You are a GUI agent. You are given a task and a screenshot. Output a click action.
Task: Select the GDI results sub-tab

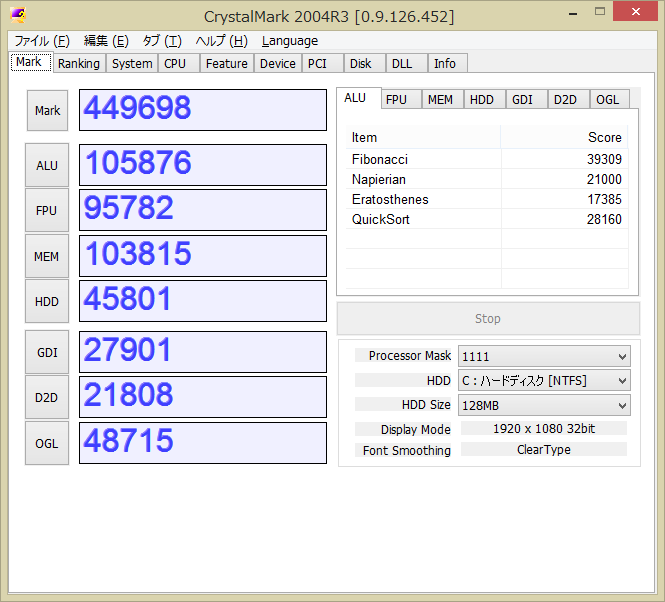(x=527, y=100)
